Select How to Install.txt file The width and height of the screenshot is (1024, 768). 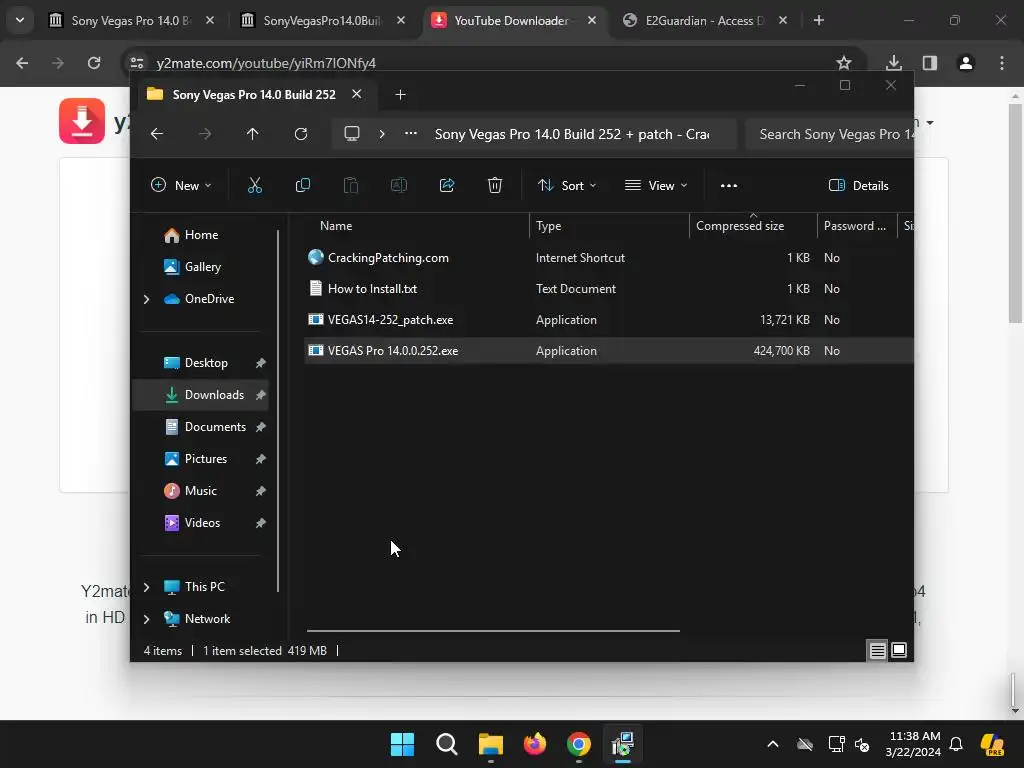coord(372,289)
